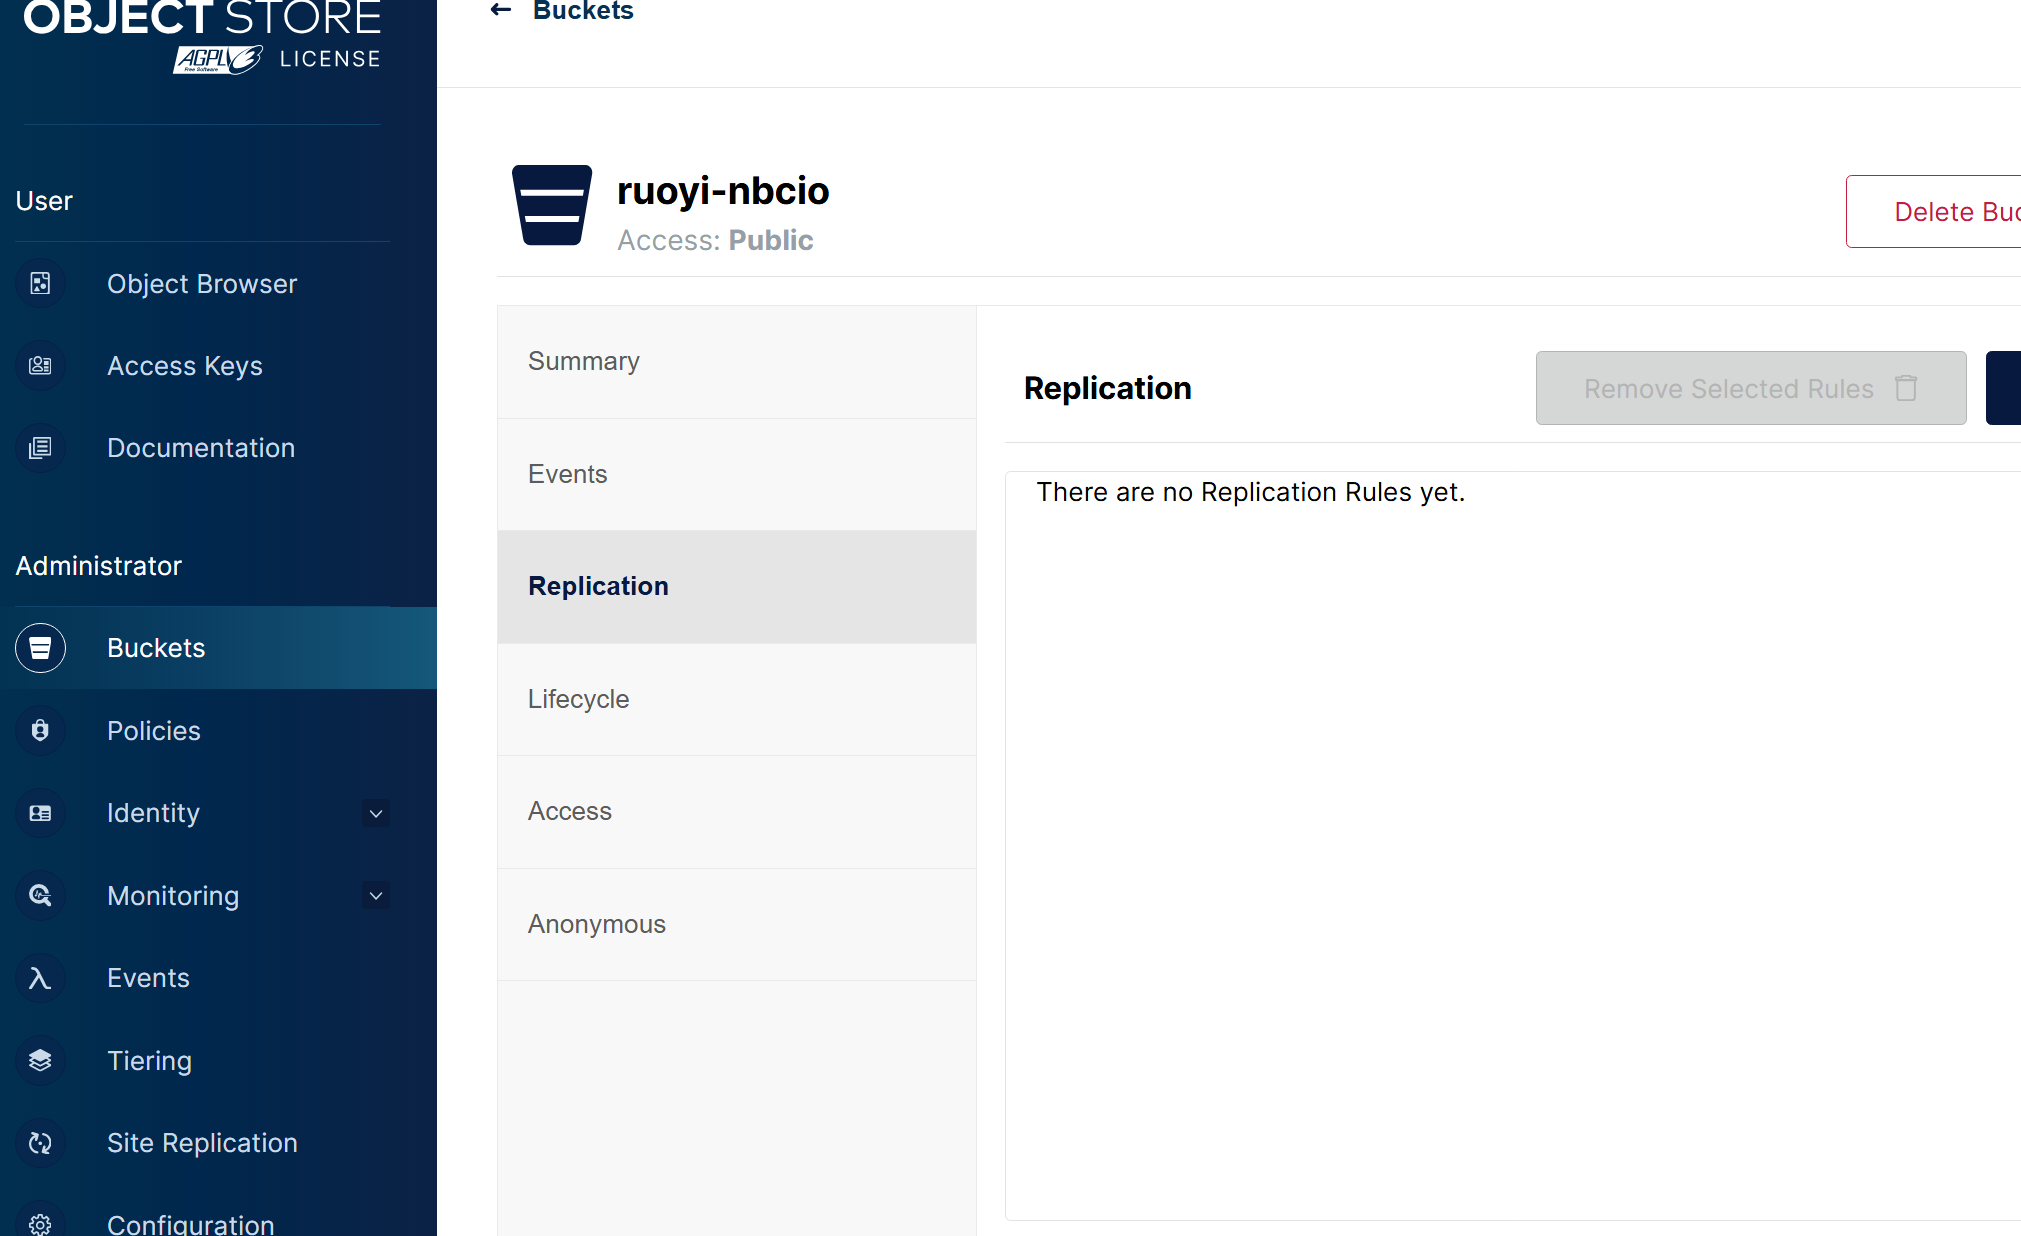Open the Access tab in the bucket panel

click(x=569, y=811)
